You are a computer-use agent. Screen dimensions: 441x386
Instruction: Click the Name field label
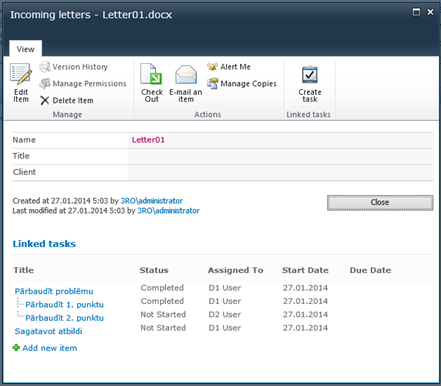click(24, 140)
